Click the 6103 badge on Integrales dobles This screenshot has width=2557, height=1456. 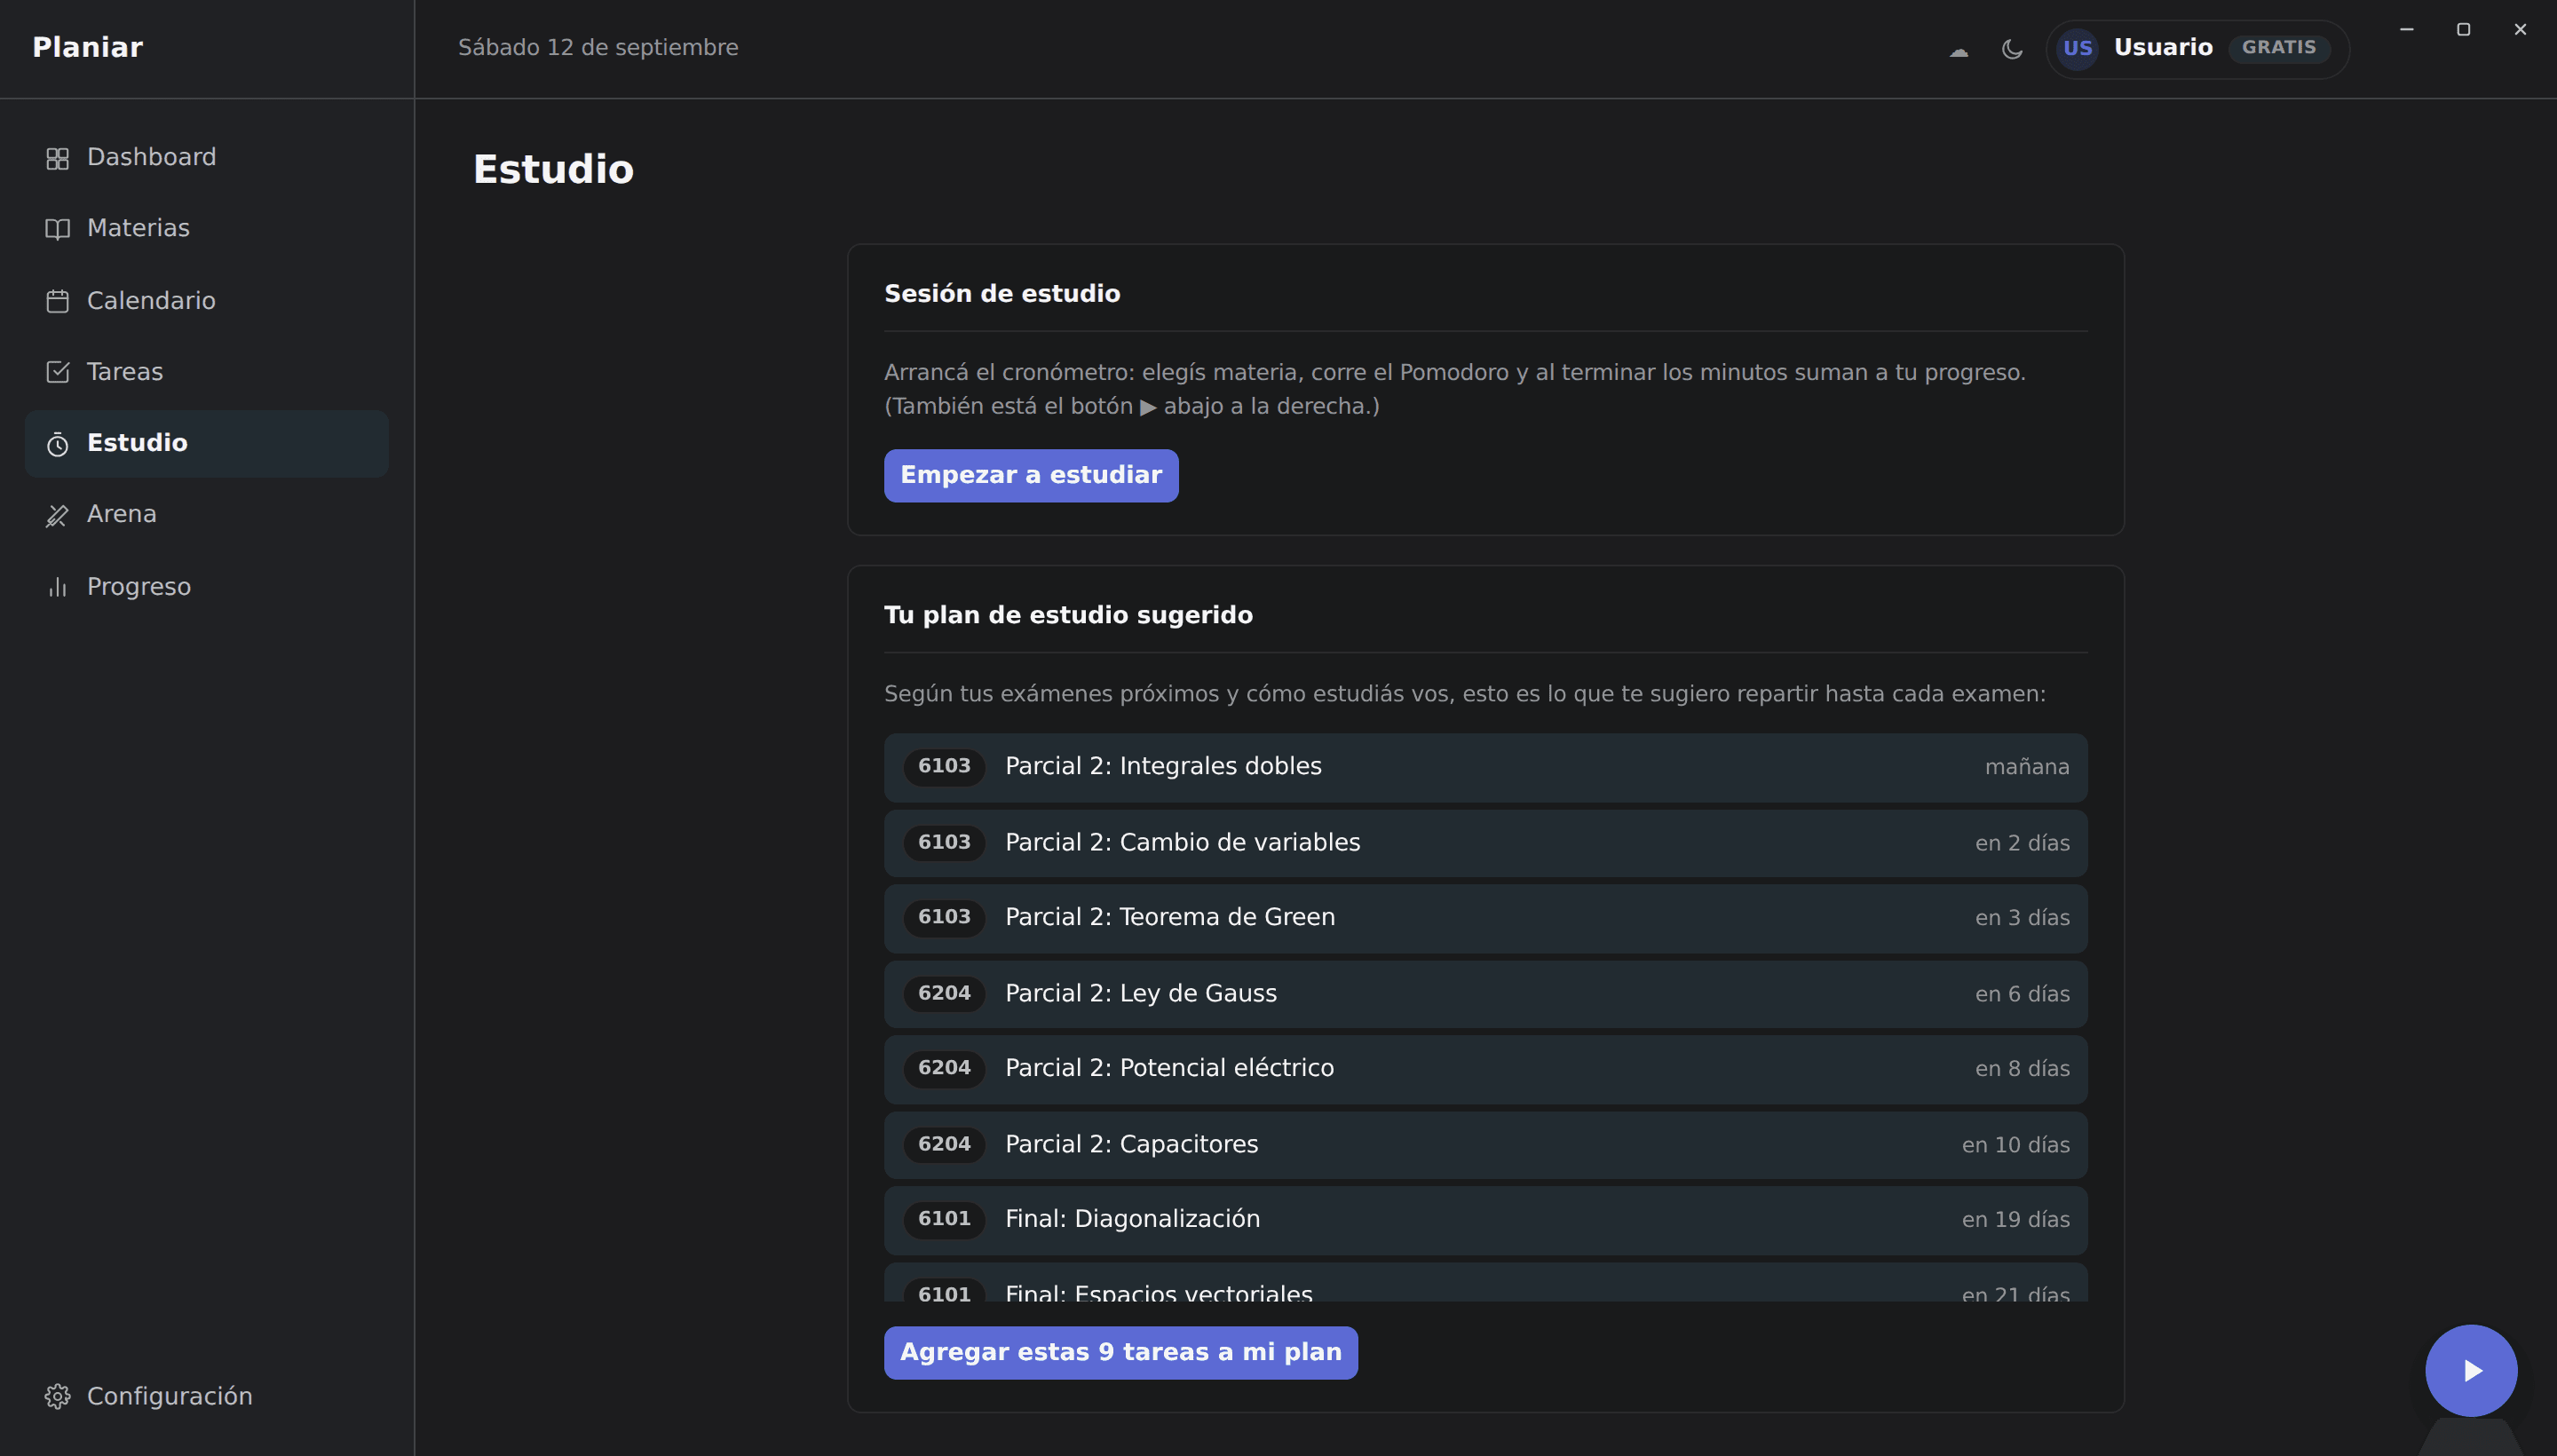[x=944, y=767]
